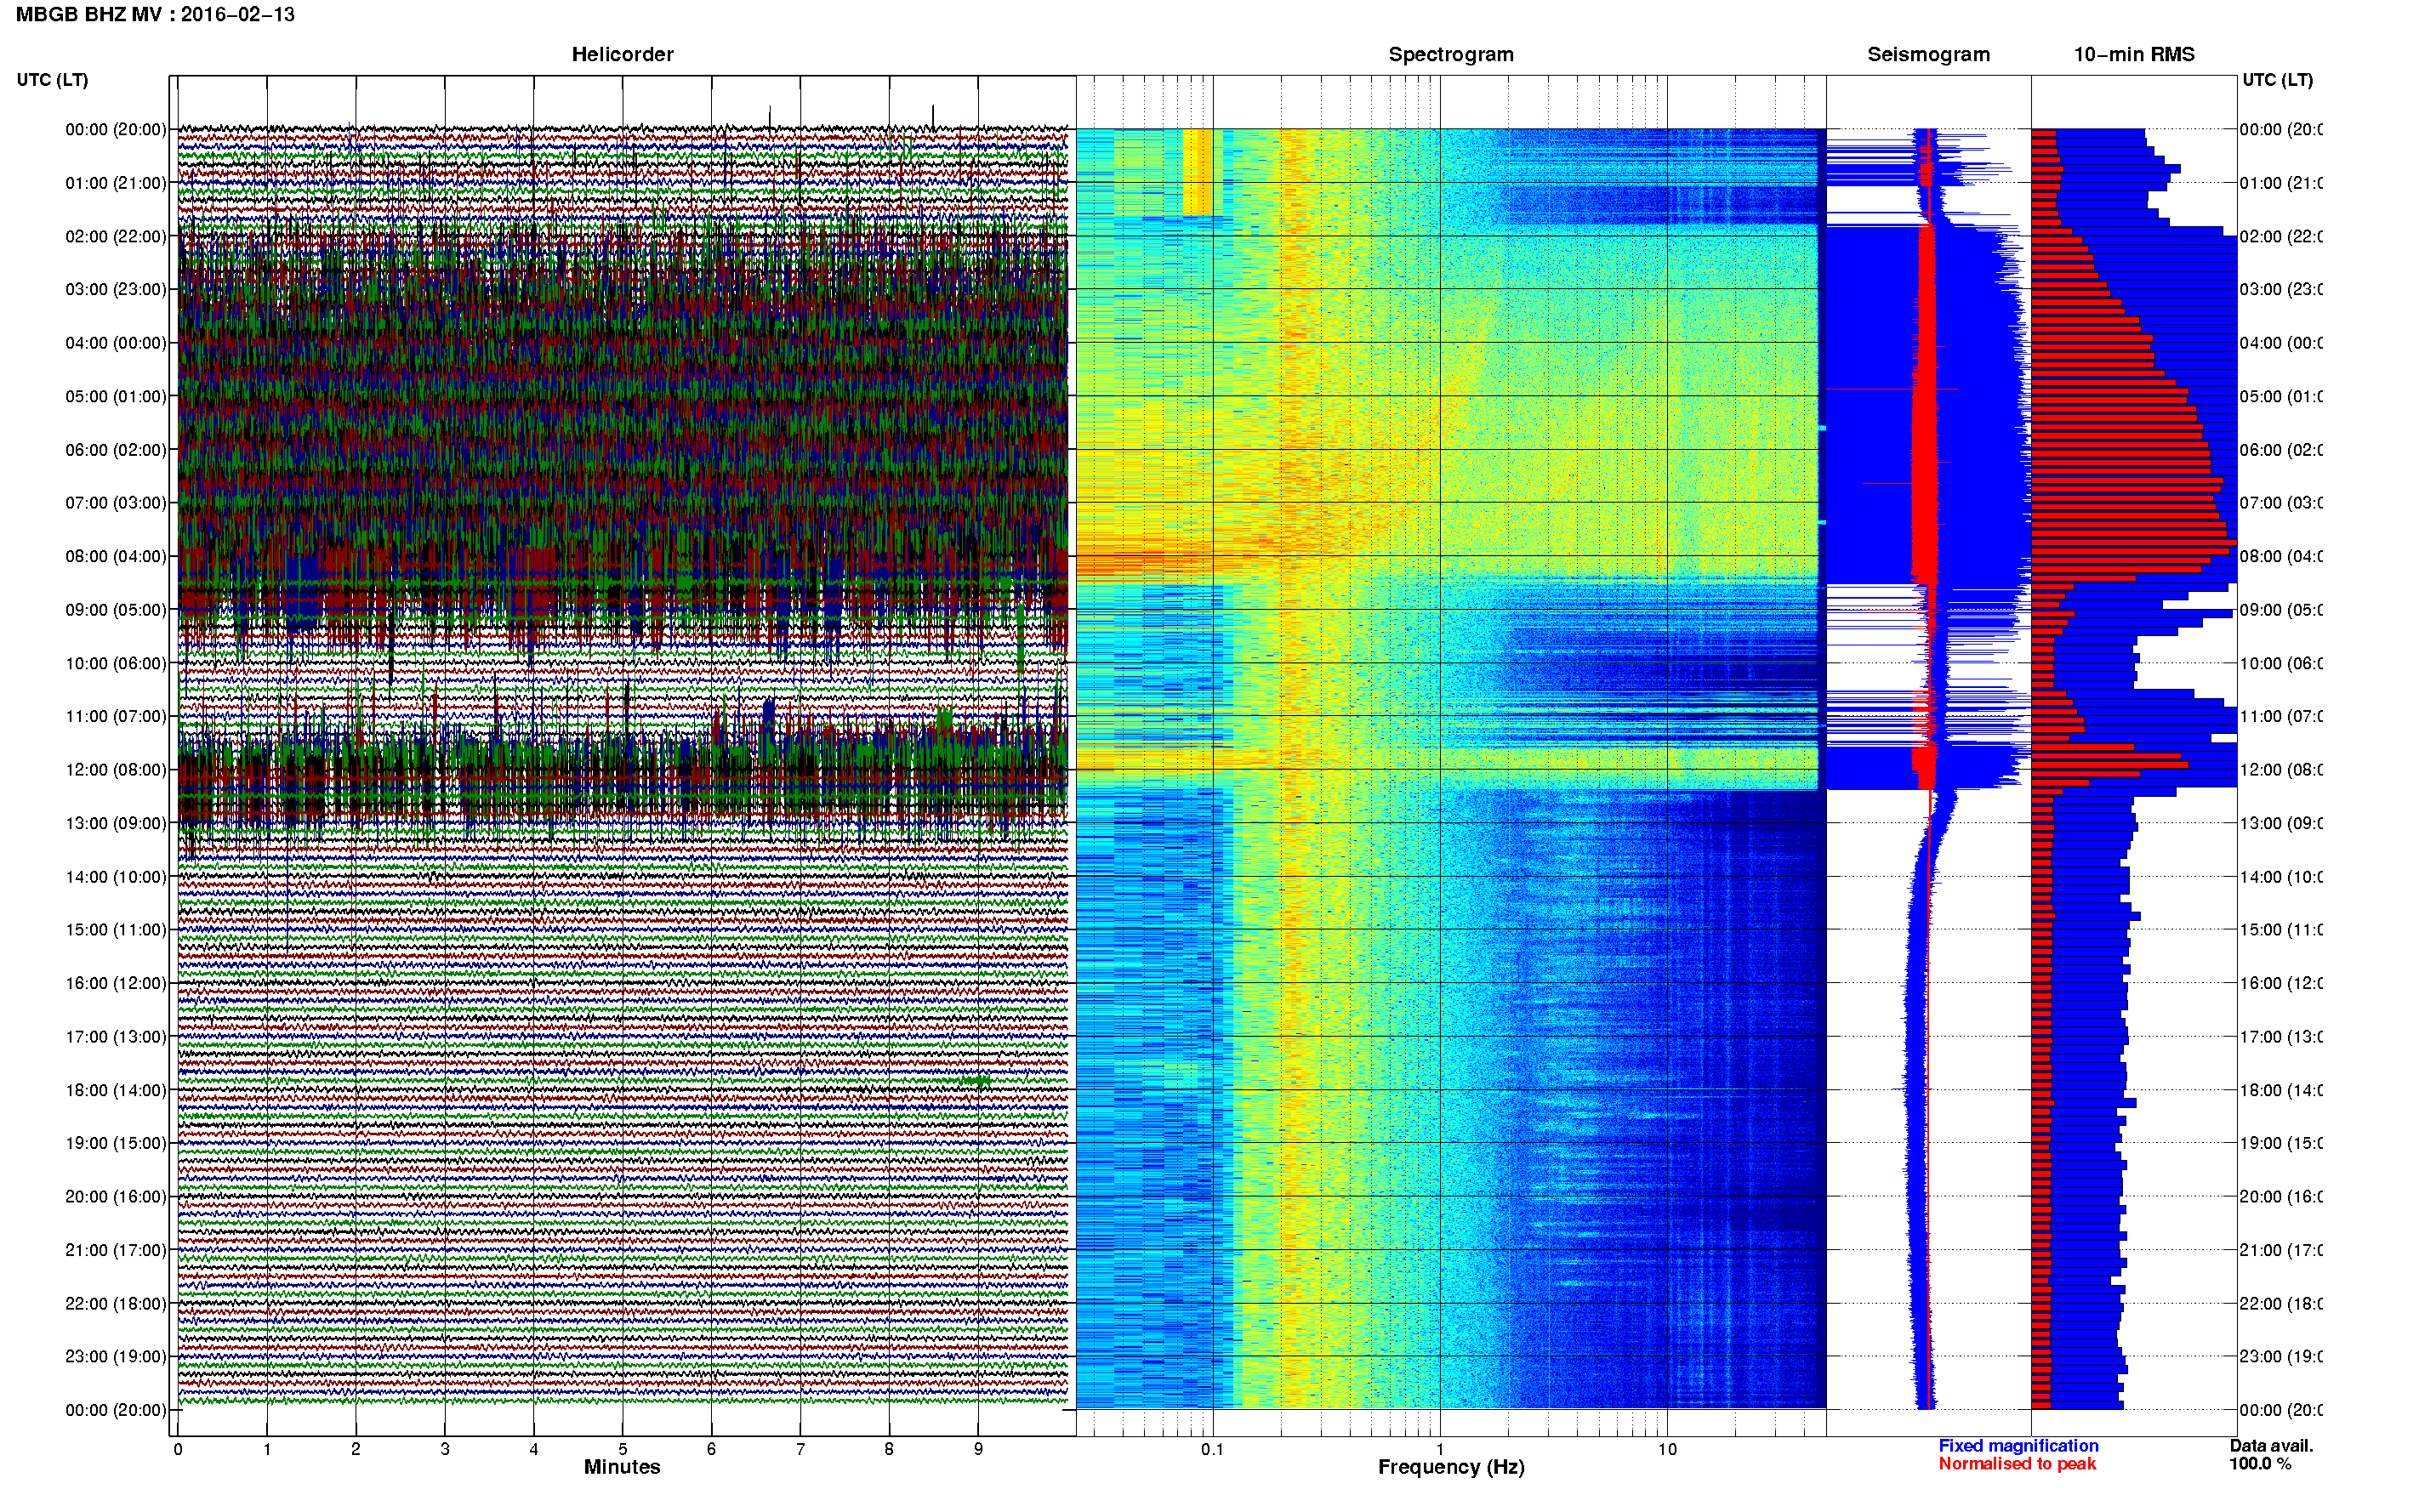The image size is (2419, 1512).
Task: Click the '10-min RMS' panel heading
Action: tap(2134, 55)
